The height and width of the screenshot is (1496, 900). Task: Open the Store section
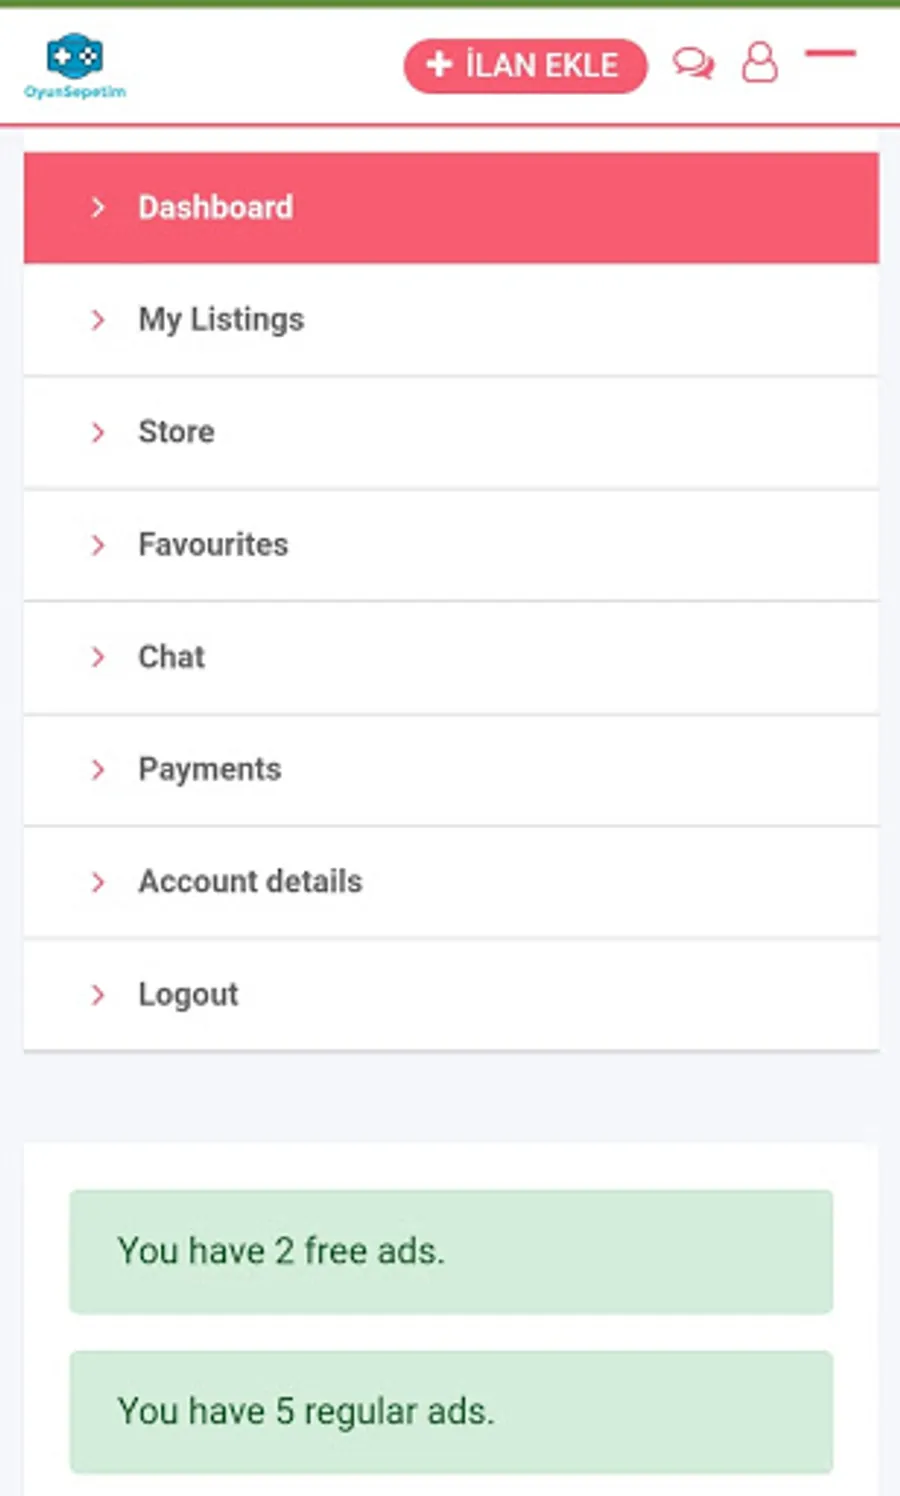[176, 432]
